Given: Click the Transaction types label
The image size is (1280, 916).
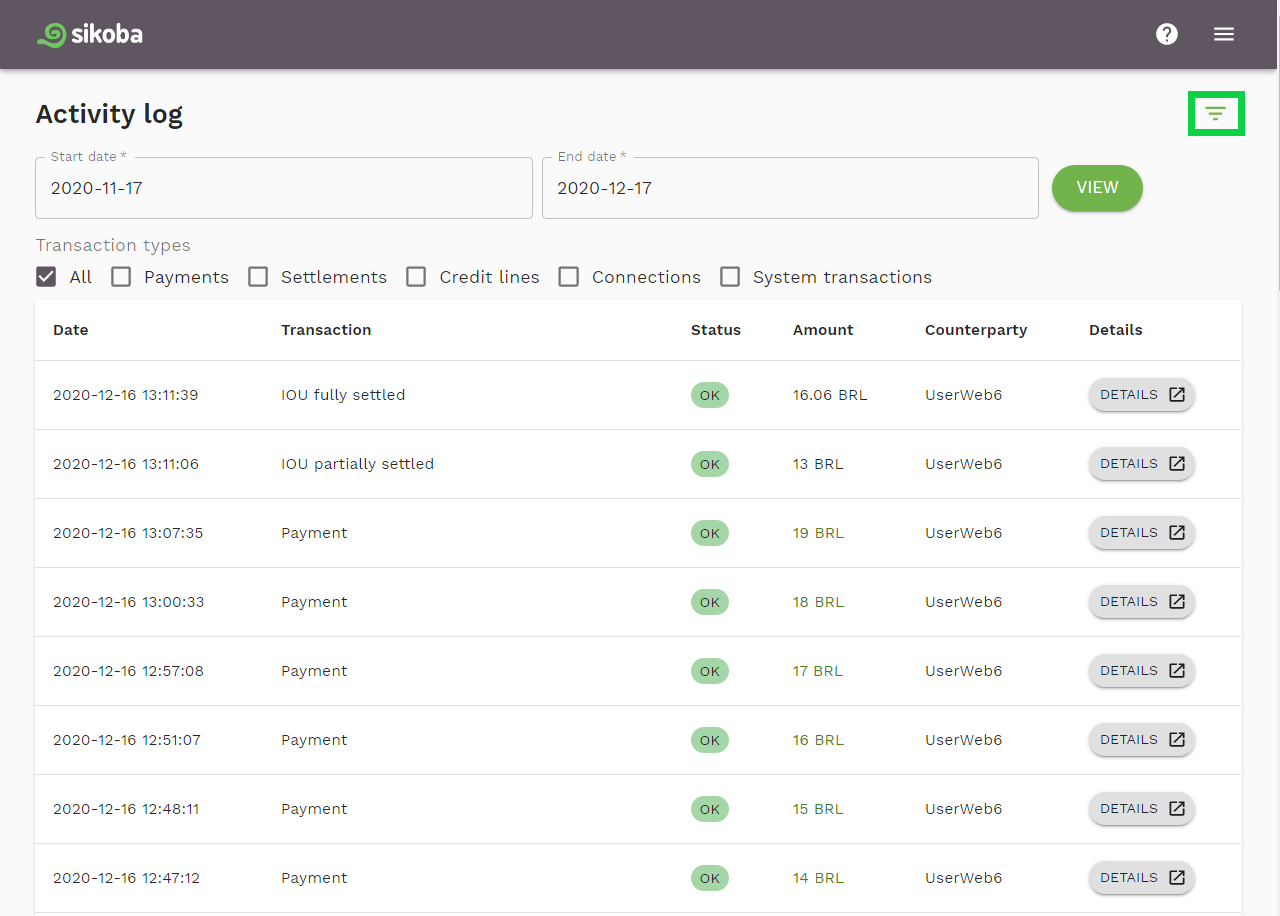Looking at the screenshot, I should [x=113, y=245].
